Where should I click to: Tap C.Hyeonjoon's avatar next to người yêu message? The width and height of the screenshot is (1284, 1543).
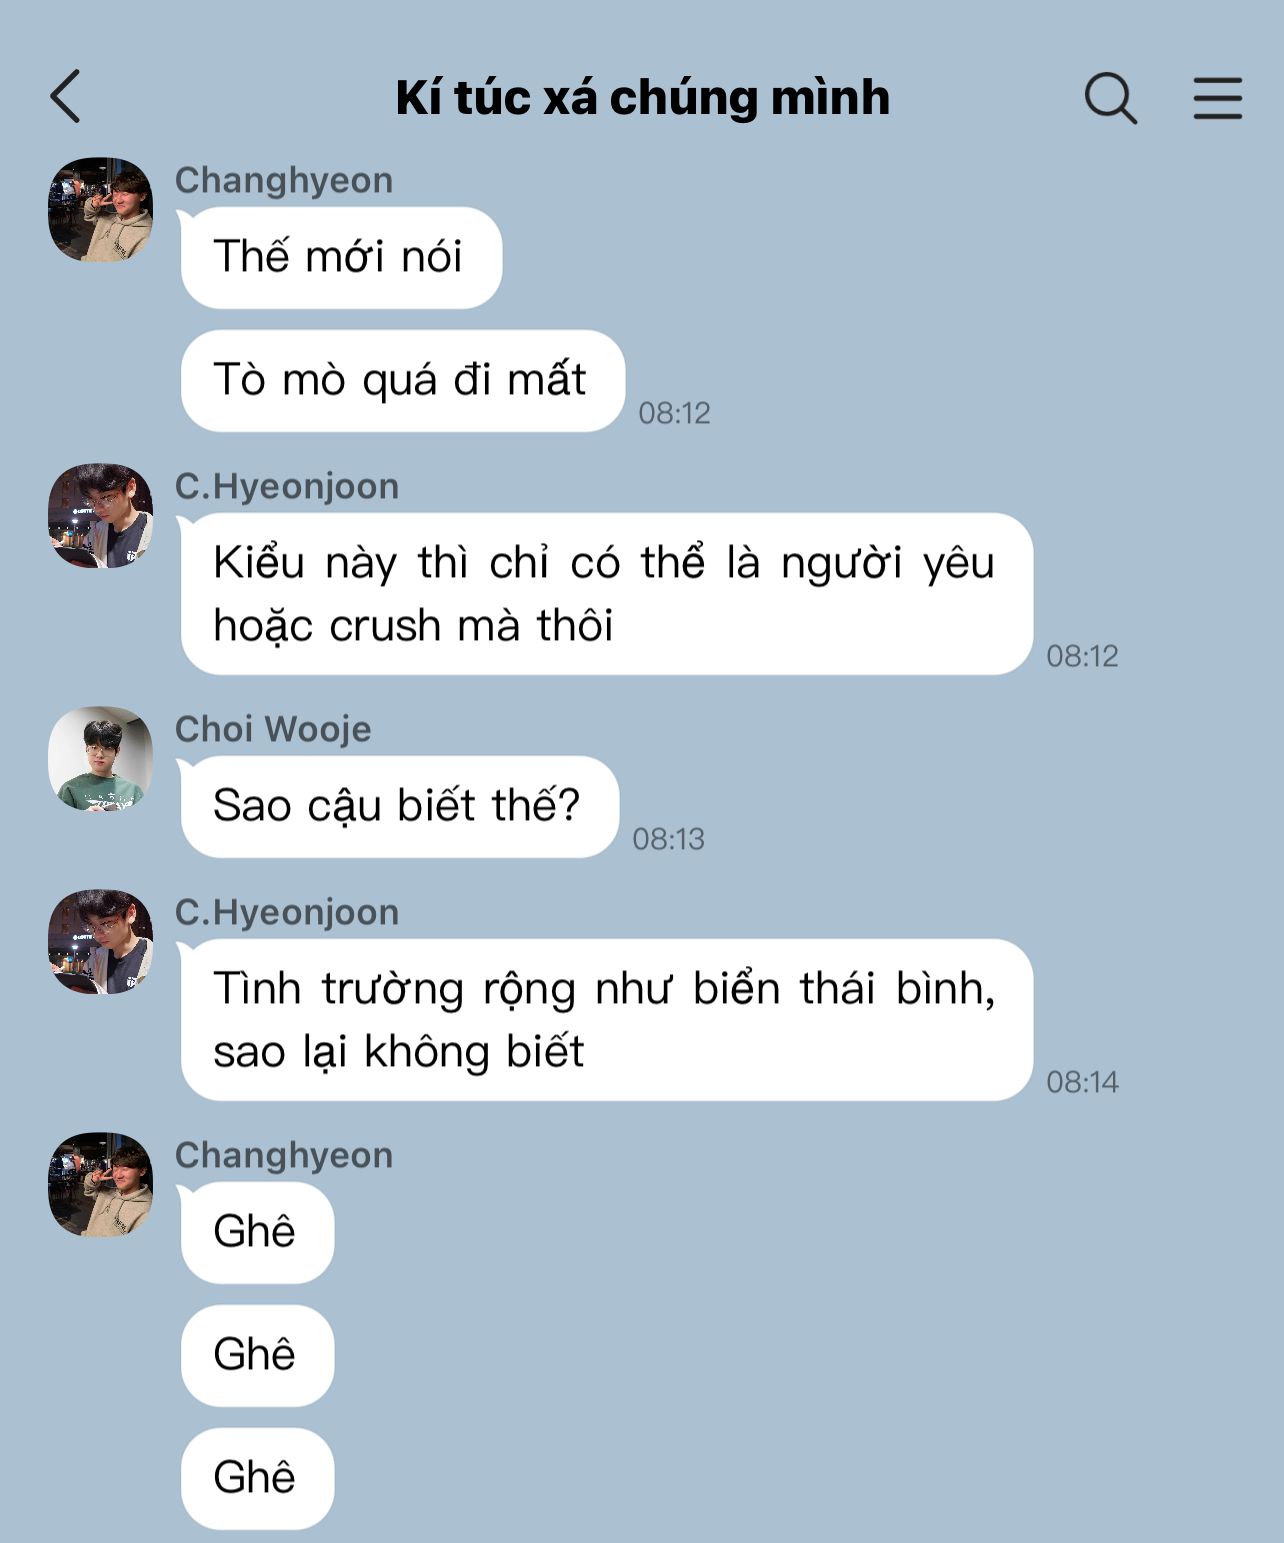click(100, 515)
